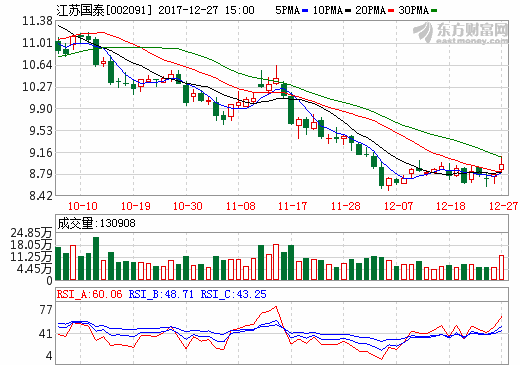The width and height of the screenshot is (520, 365).
Task: Click the RSI_B:48.71 indicator label
Action: [x=161, y=294]
